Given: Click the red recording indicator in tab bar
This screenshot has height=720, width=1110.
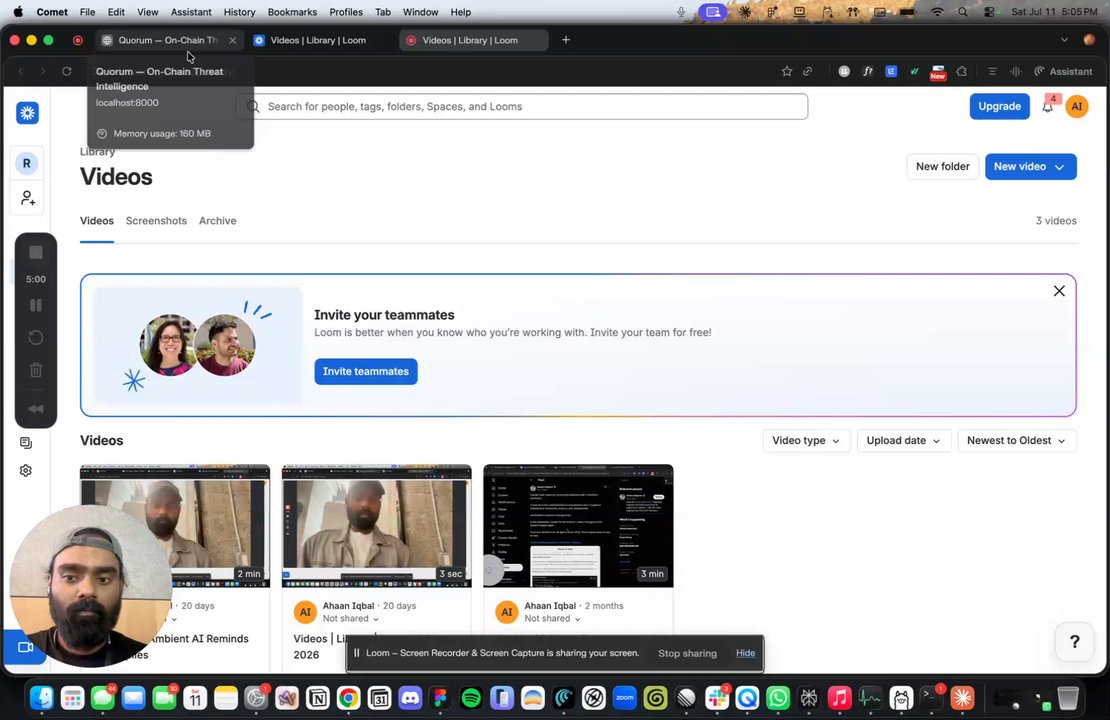Looking at the screenshot, I should (x=78, y=40).
